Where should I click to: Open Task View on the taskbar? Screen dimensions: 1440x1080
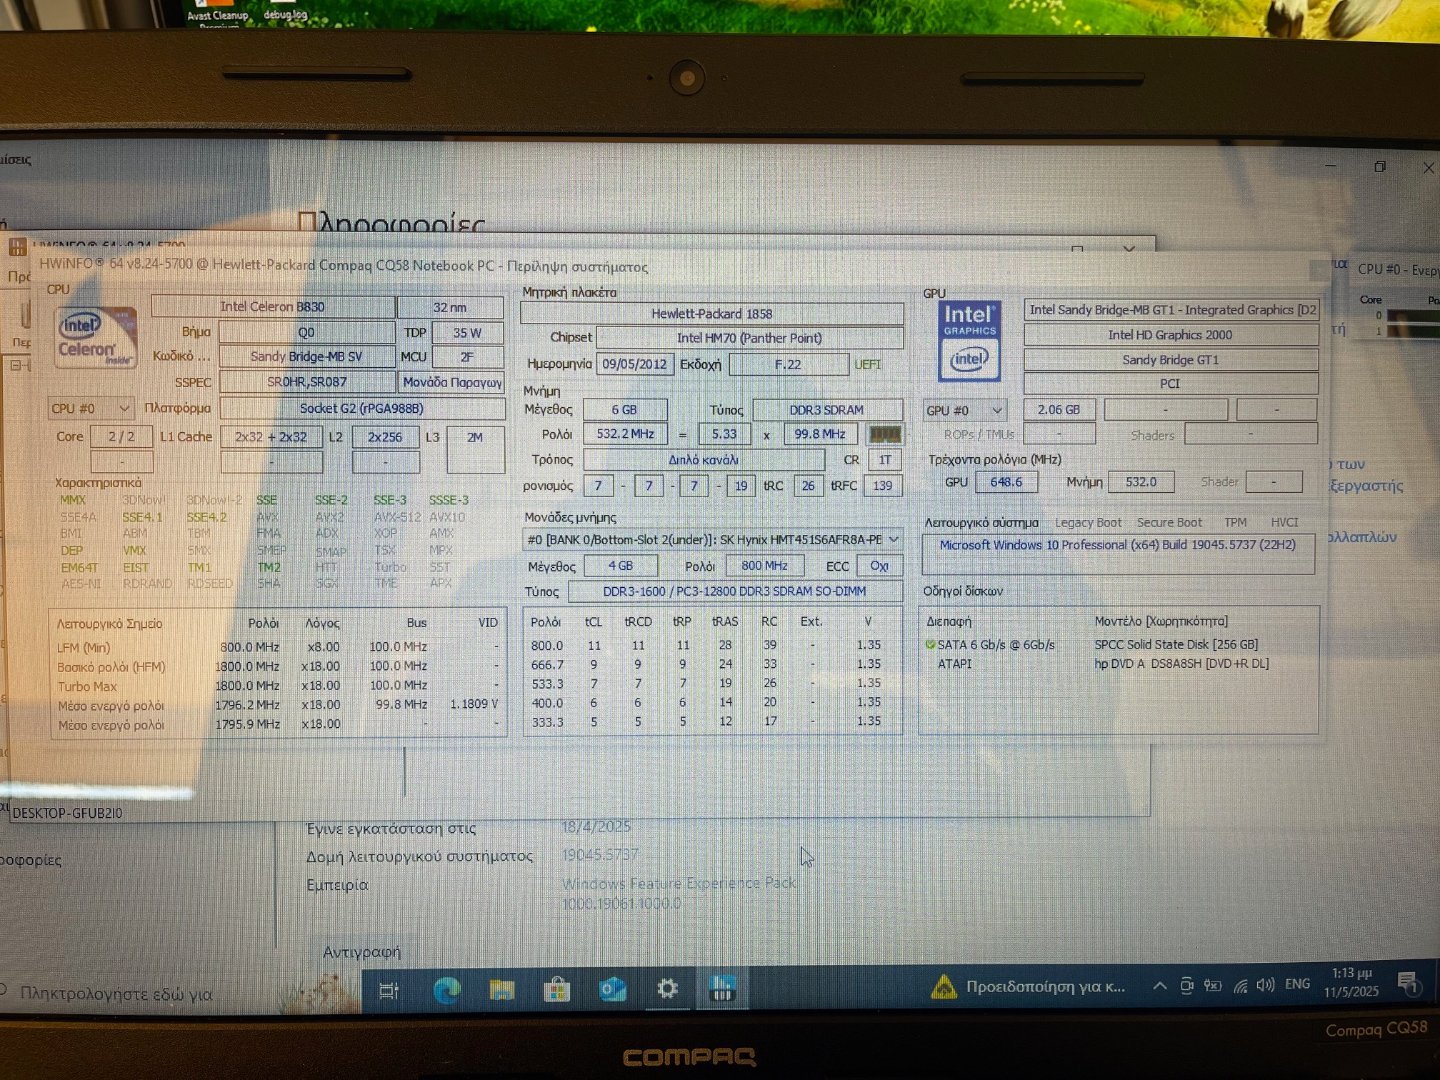388,991
